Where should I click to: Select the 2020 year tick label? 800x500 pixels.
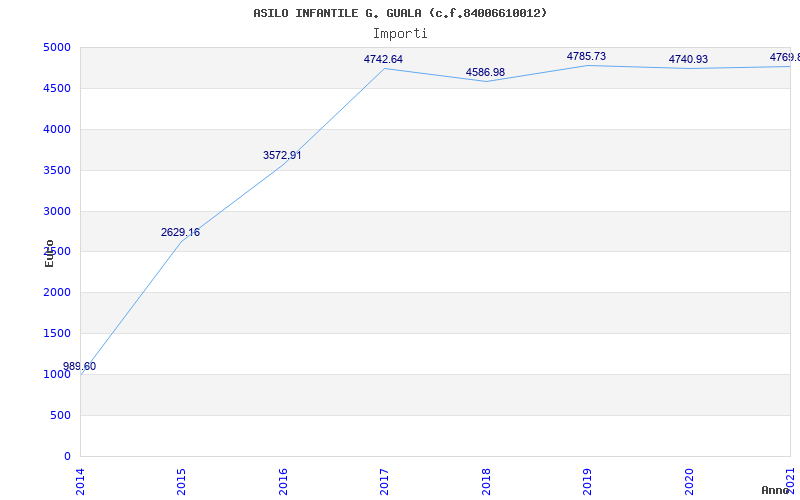(689, 482)
